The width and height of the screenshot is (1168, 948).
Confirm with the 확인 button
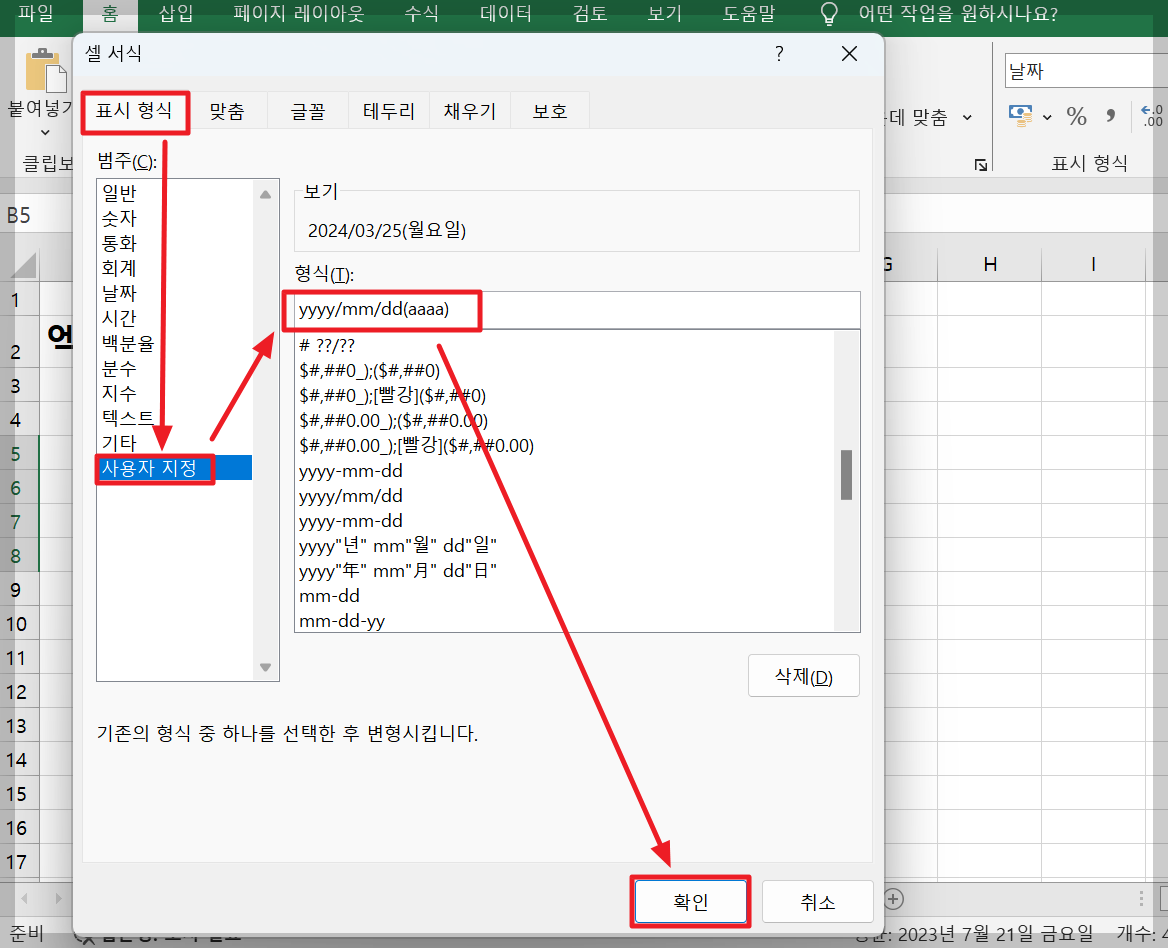[690, 901]
